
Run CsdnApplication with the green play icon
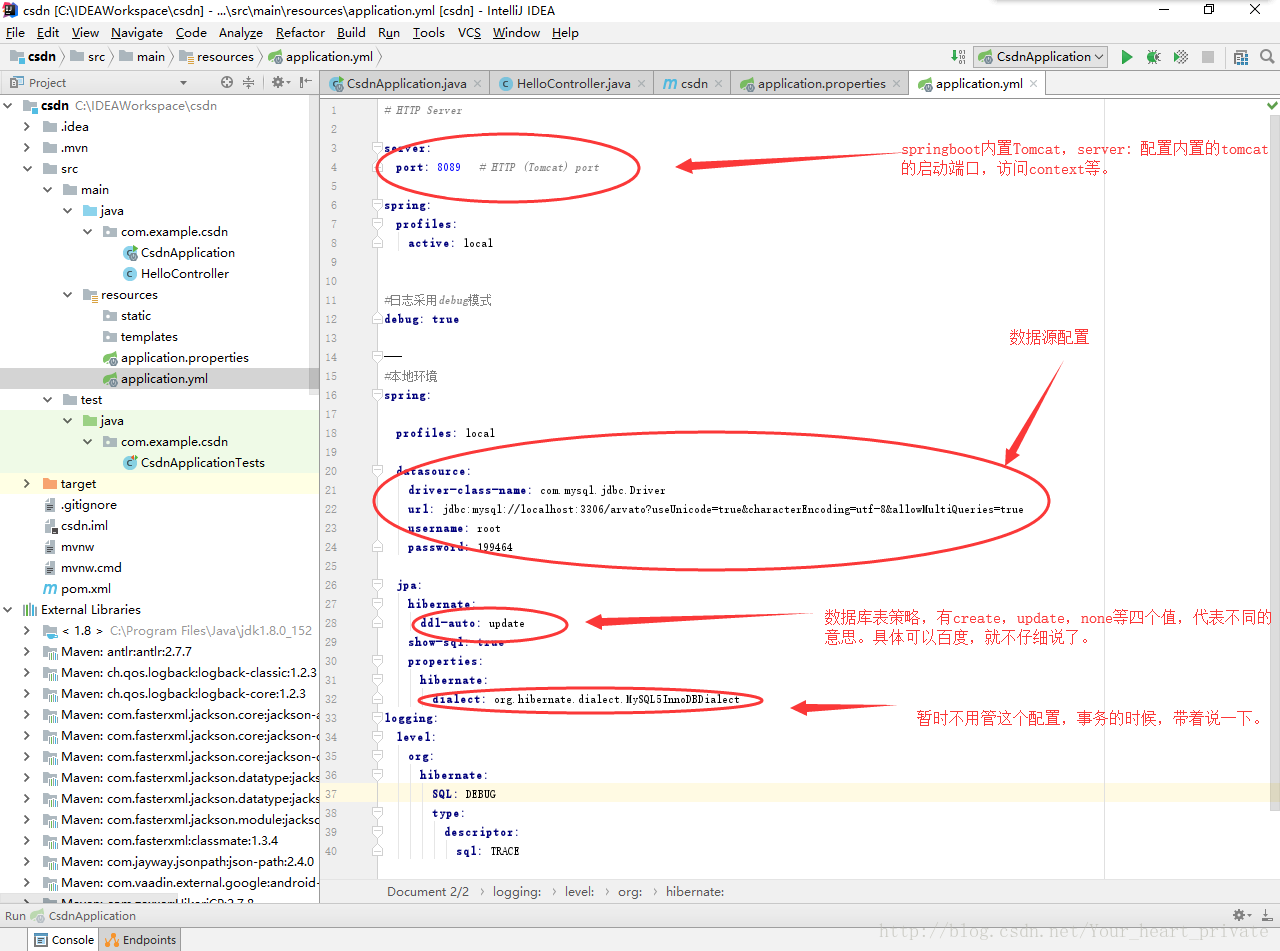(x=1127, y=57)
